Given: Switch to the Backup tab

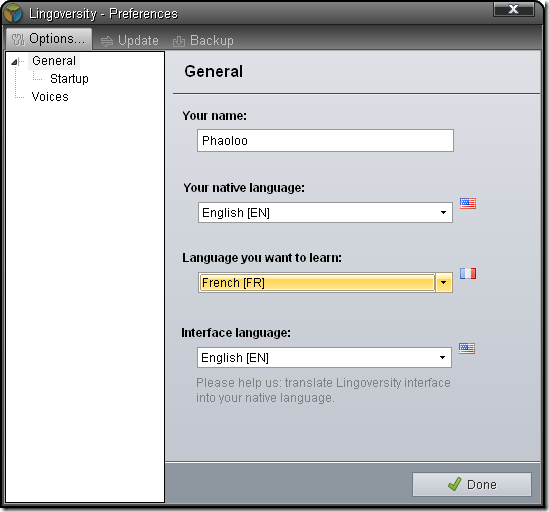Looking at the screenshot, I should pos(203,41).
